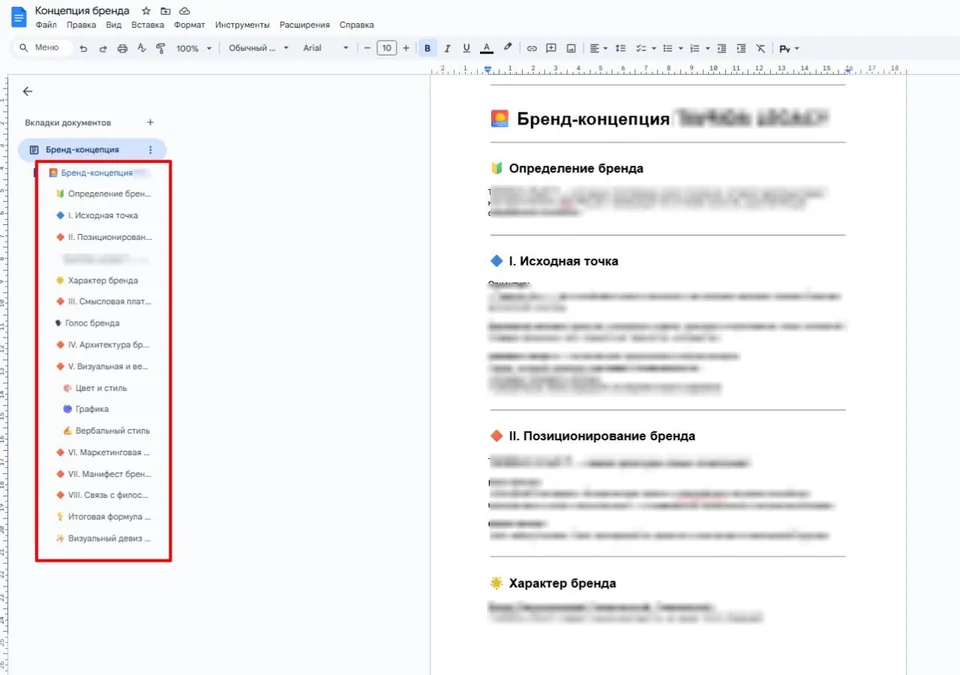Click document title Концепция бренда
Image resolution: width=960 pixels, height=675 pixels.
pos(82,10)
